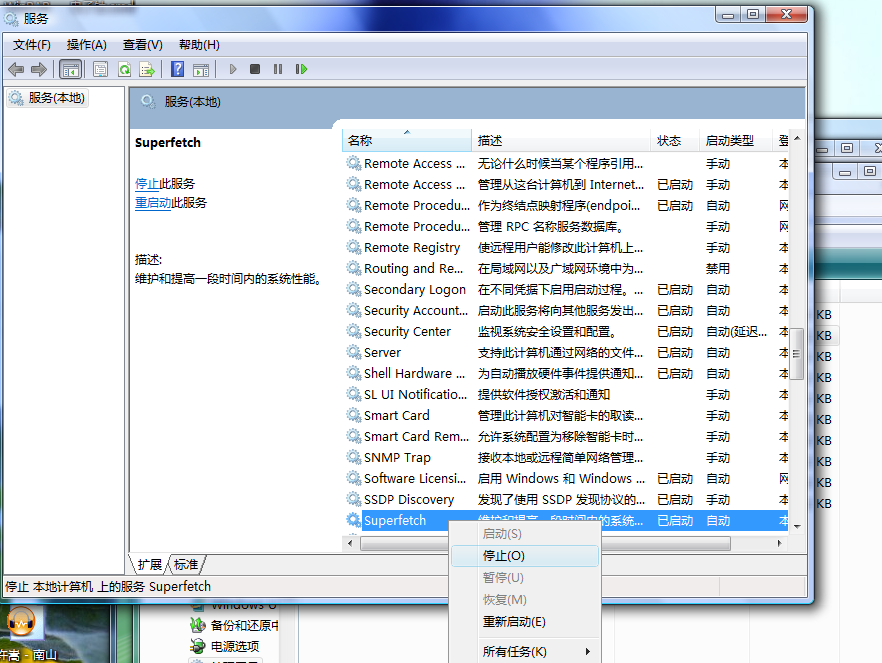Click 自动(延迟... startup type of Security Center
The width and height of the screenshot is (882, 663).
coord(736,332)
